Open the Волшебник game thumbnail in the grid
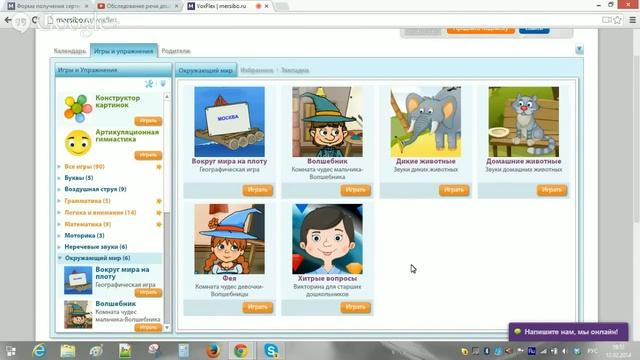This screenshot has height=360, width=640. click(x=327, y=122)
